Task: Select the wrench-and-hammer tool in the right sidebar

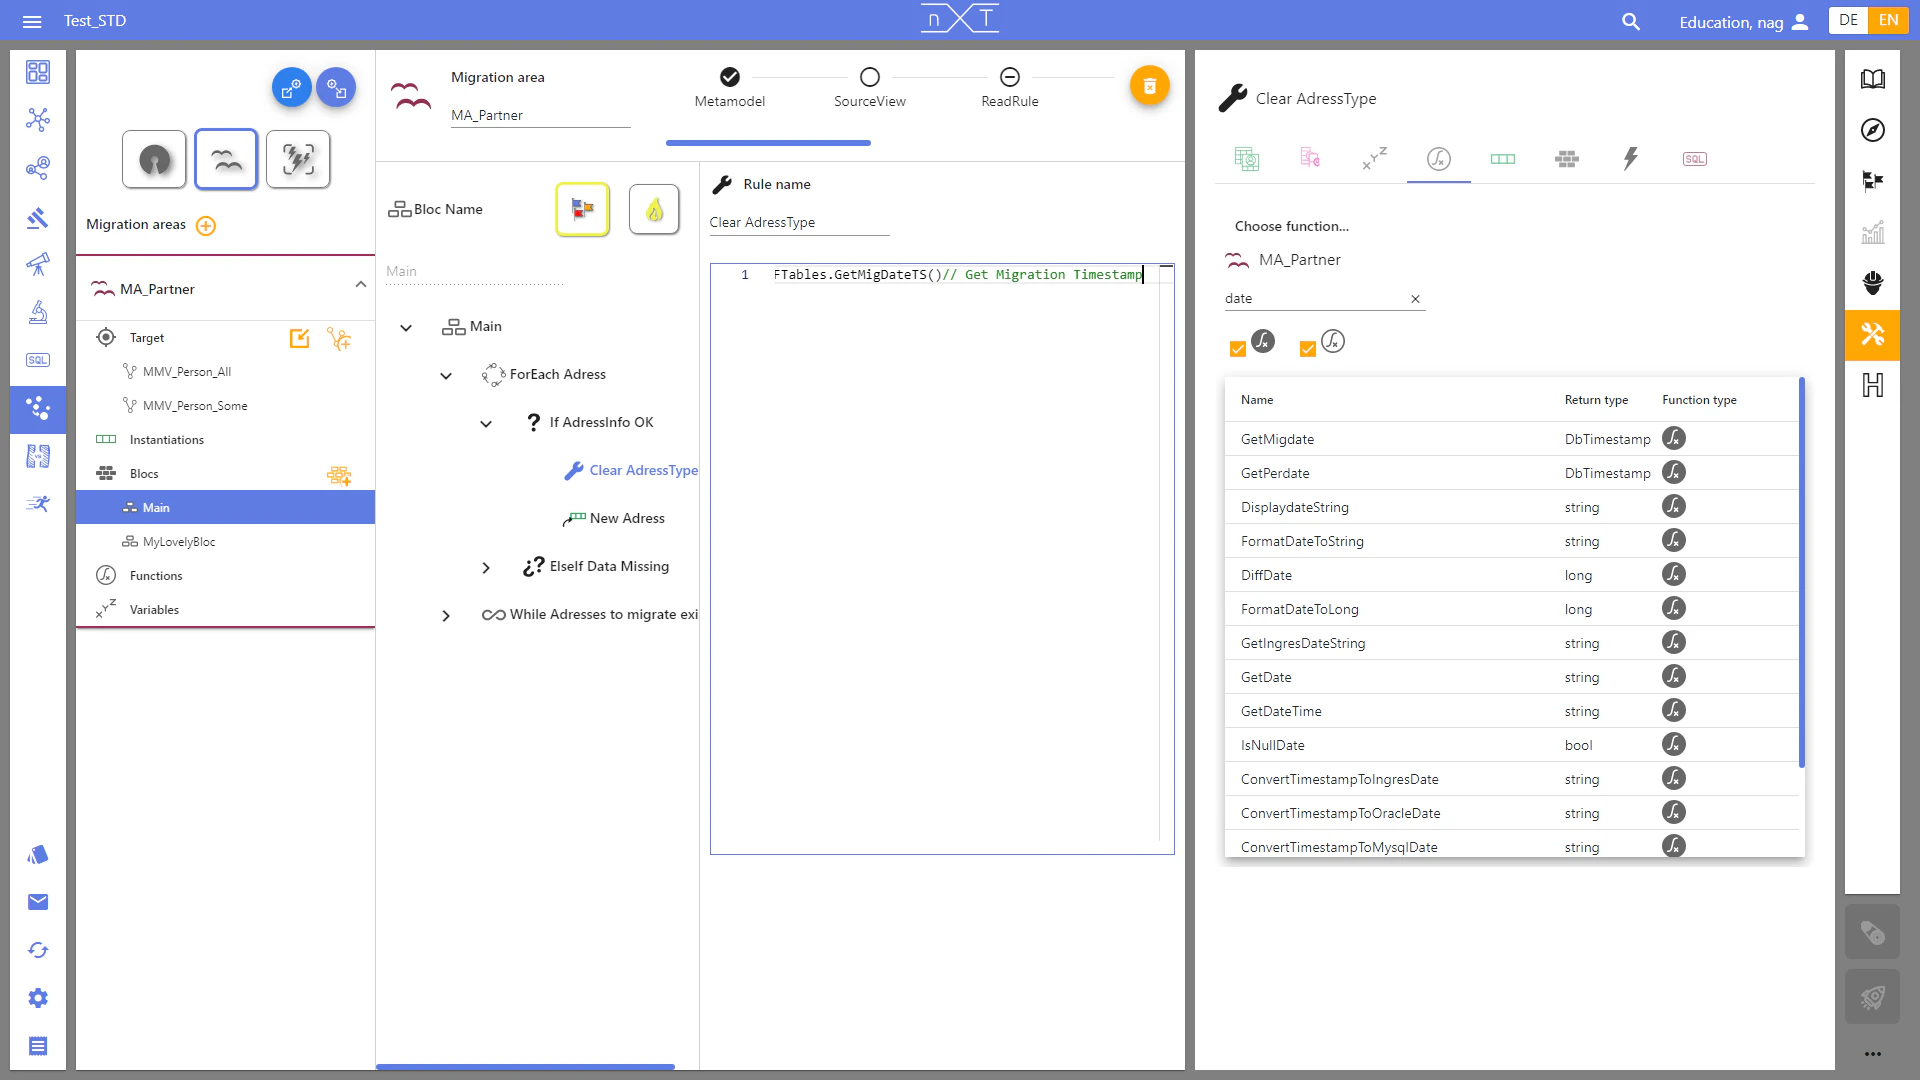Action: pyautogui.click(x=1873, y=335)
